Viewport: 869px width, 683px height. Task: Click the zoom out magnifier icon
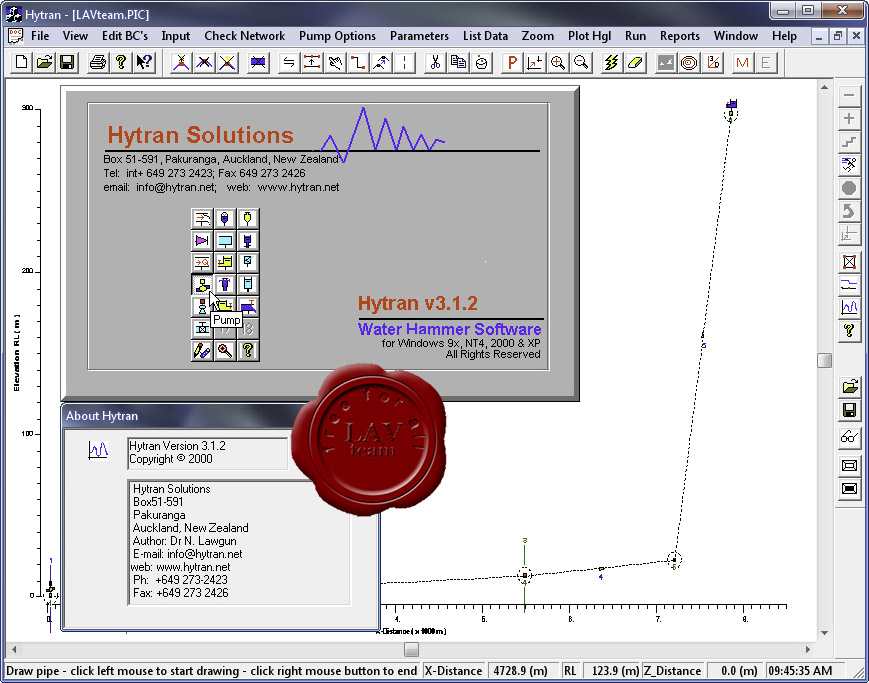(581, 62)
